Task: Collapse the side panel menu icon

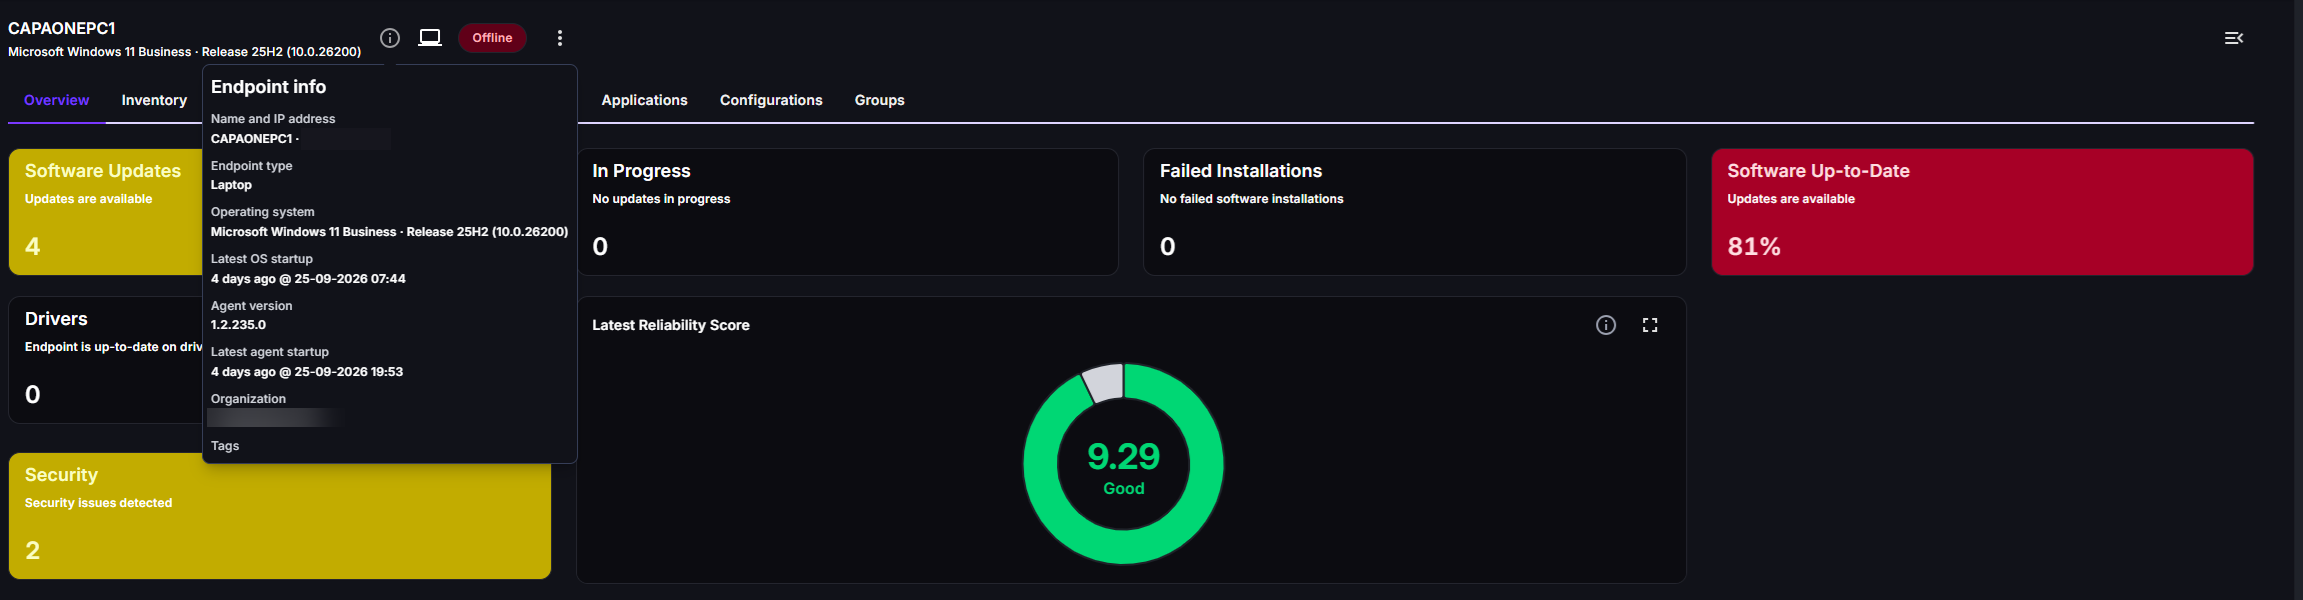Action: tap(2234, 38)
